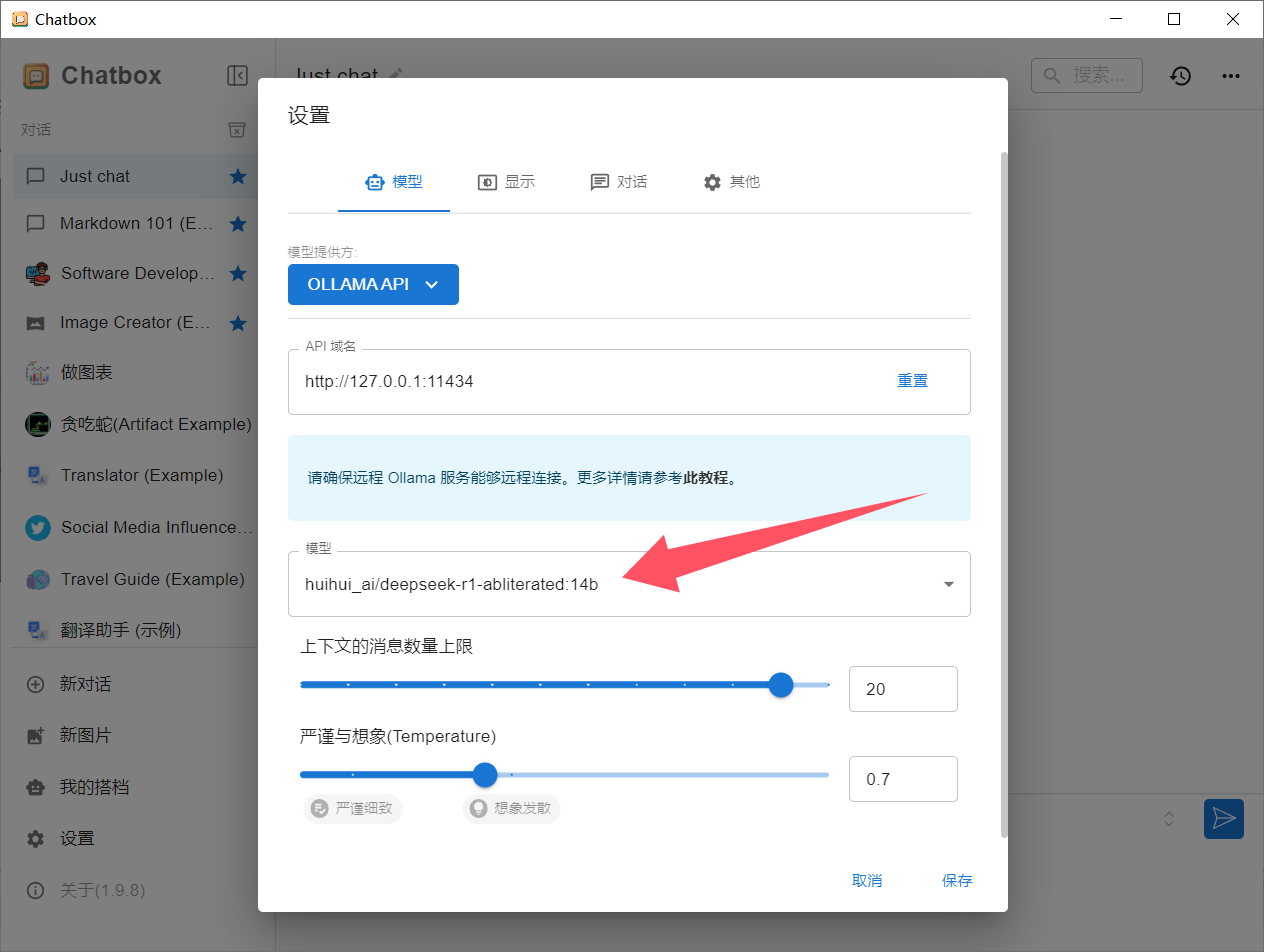Click 取消 to cancel settings
Image resolution: width=1264 pixels, height=952 pixels.
pos(867,881)
